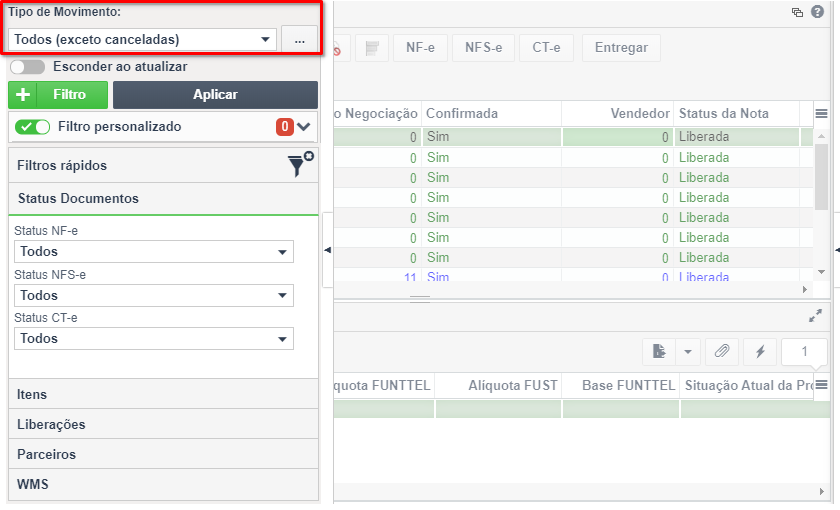
Task: Click the red filter count badge
Action: coord(284,127)
